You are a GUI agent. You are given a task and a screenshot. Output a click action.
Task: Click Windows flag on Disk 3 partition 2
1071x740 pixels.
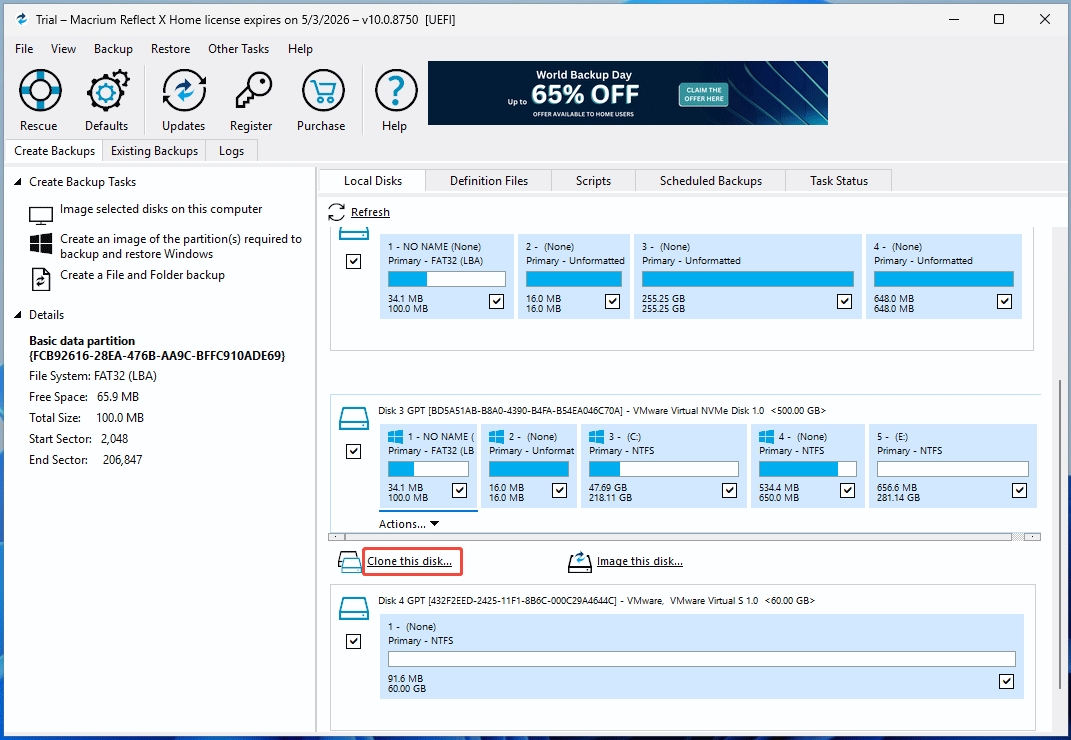[x=497, y=437]
